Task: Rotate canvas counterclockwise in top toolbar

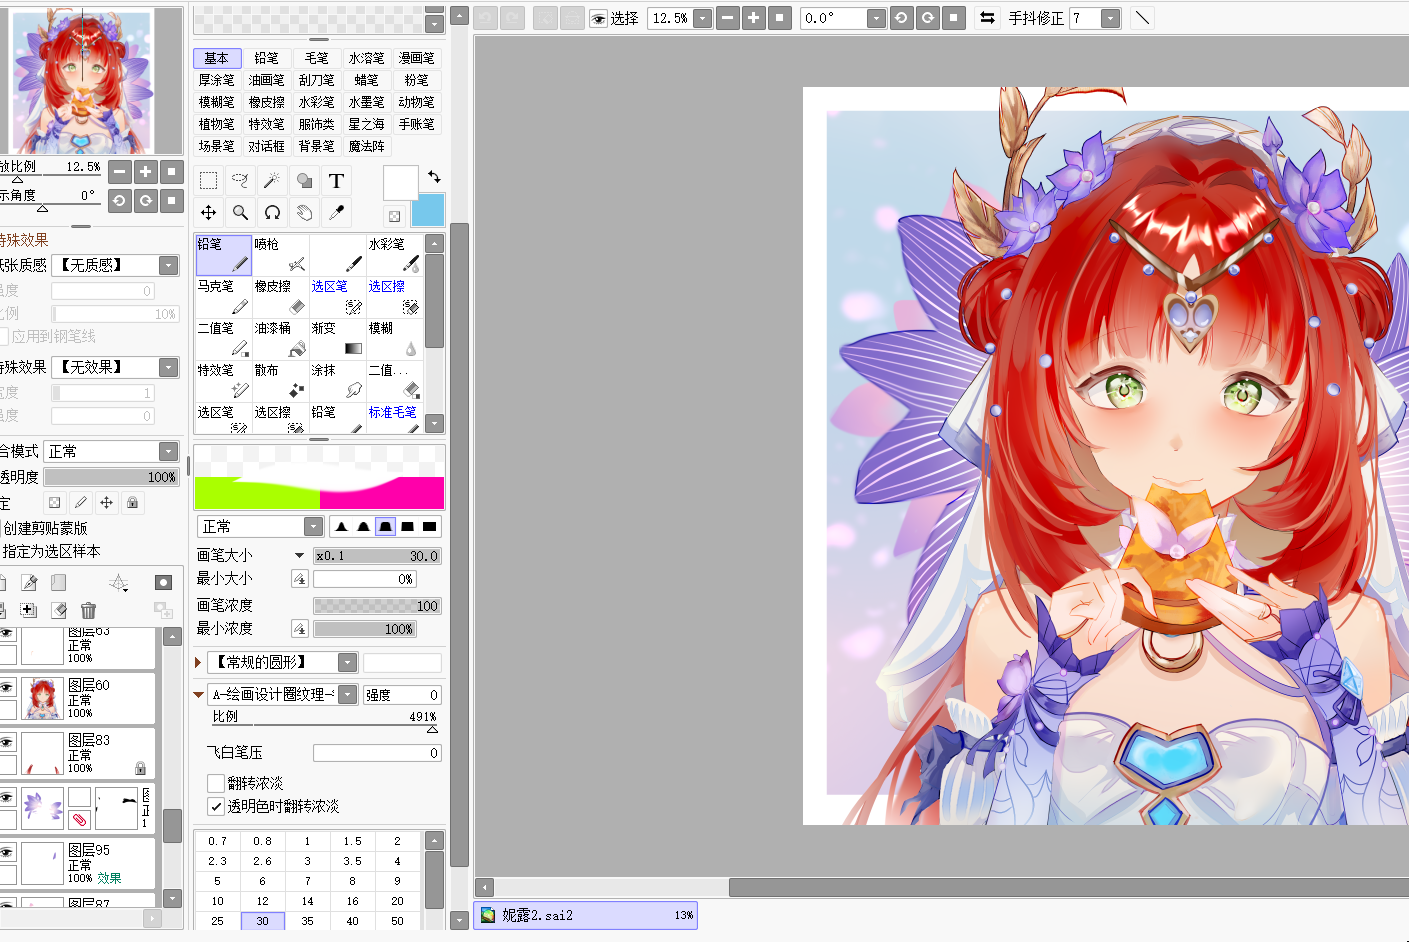Action: tap(901, 18)
